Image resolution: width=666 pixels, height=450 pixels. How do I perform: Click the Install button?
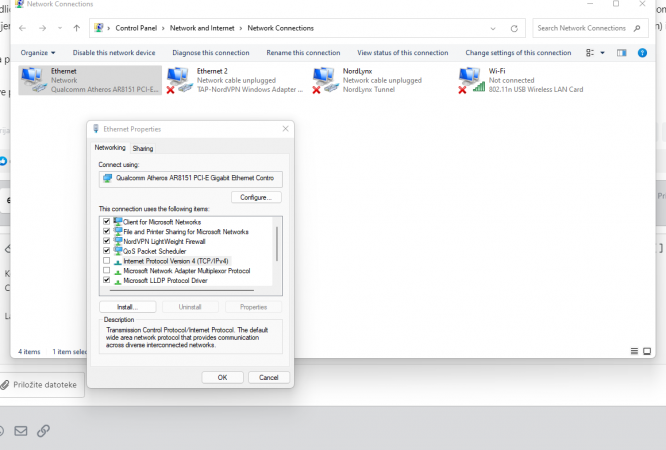127,307
